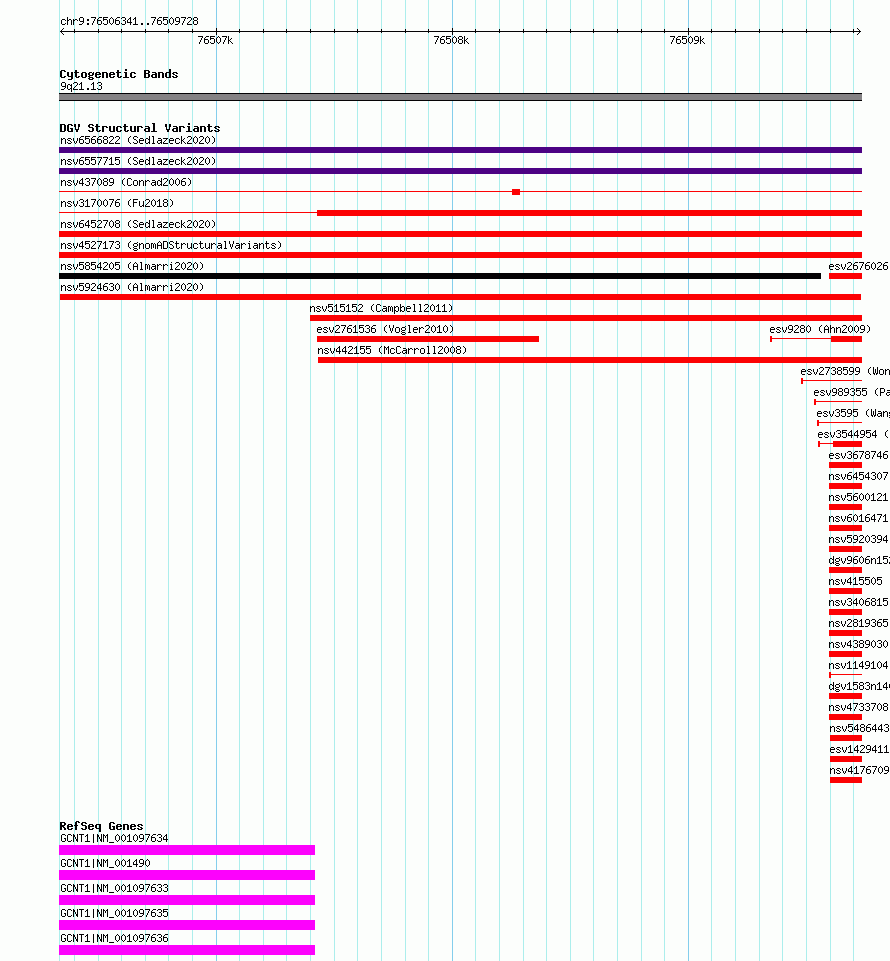Screen dimensions: 890x961
Task: Click the RefSeq Genes track title
Action: click(x=101, y=826)
